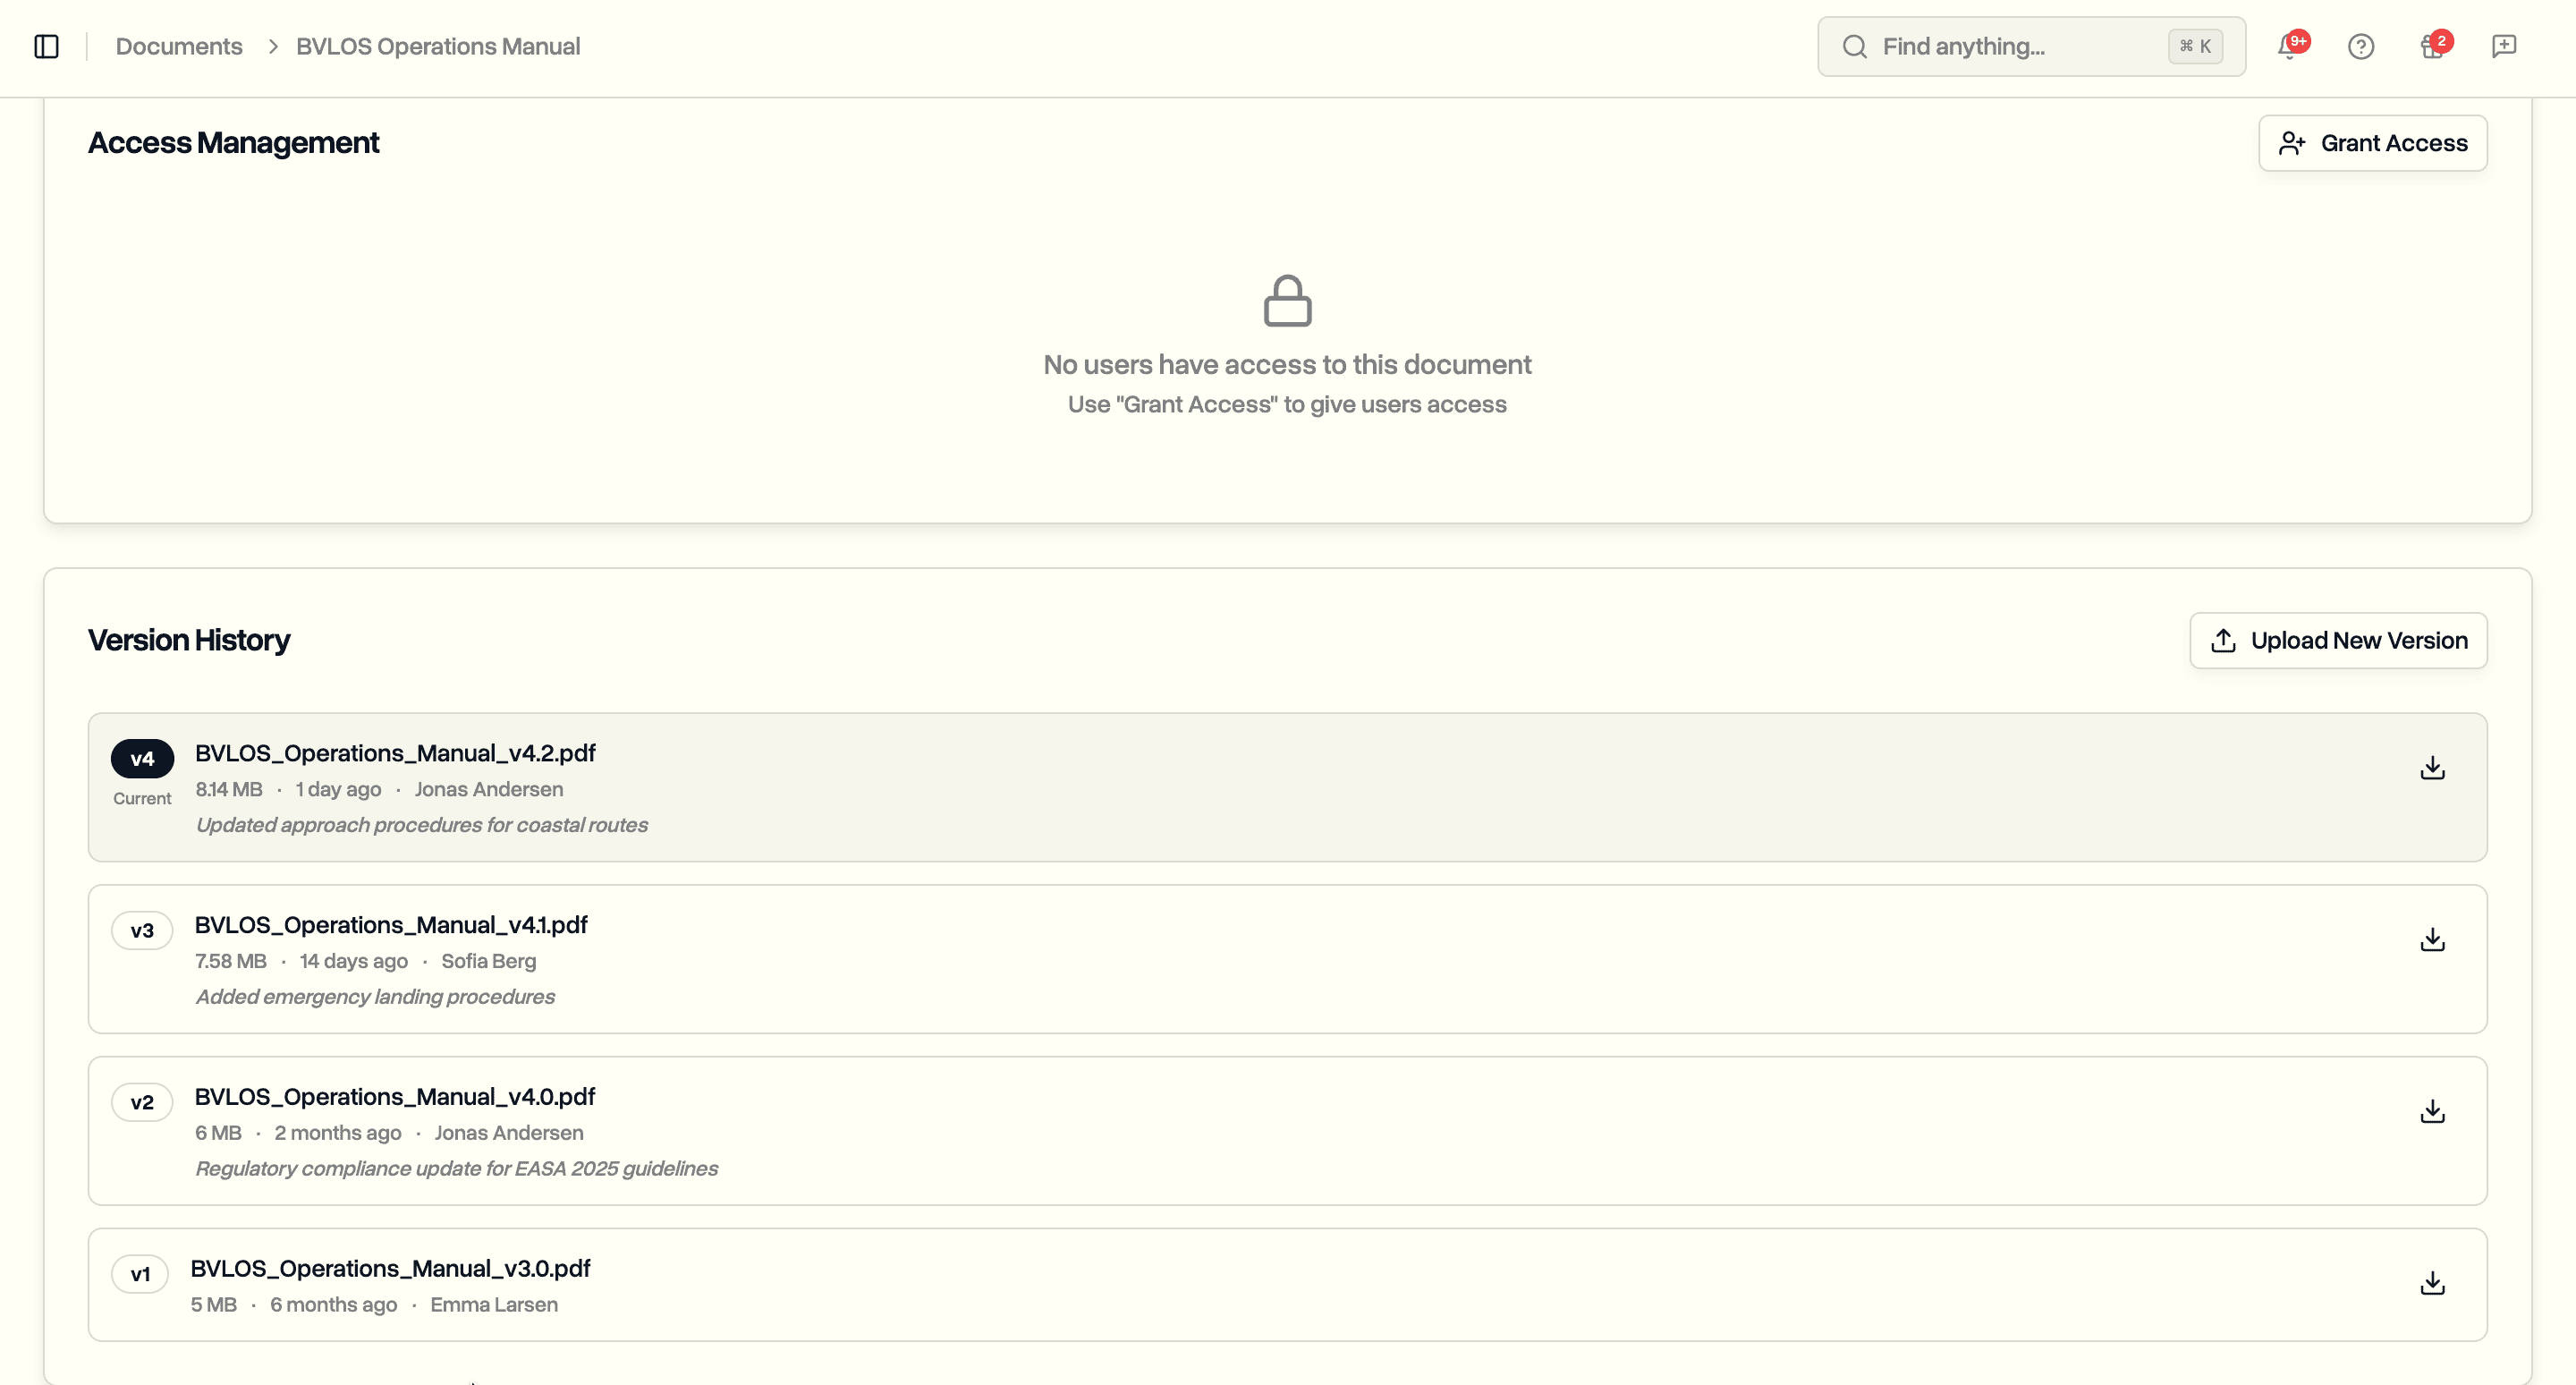Select the v1 badge on the oldest version
Screen dimensions: 2576x1385
[x=140, y=1274]
